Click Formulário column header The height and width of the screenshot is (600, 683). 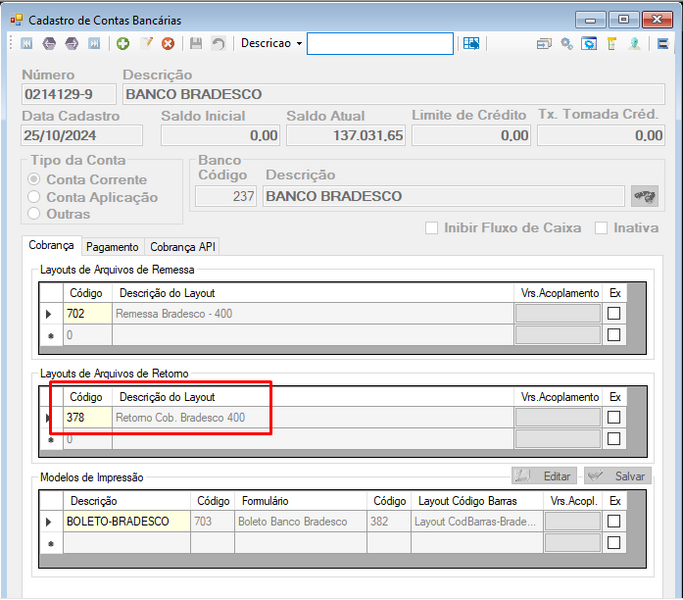click(x=301, y=501)
